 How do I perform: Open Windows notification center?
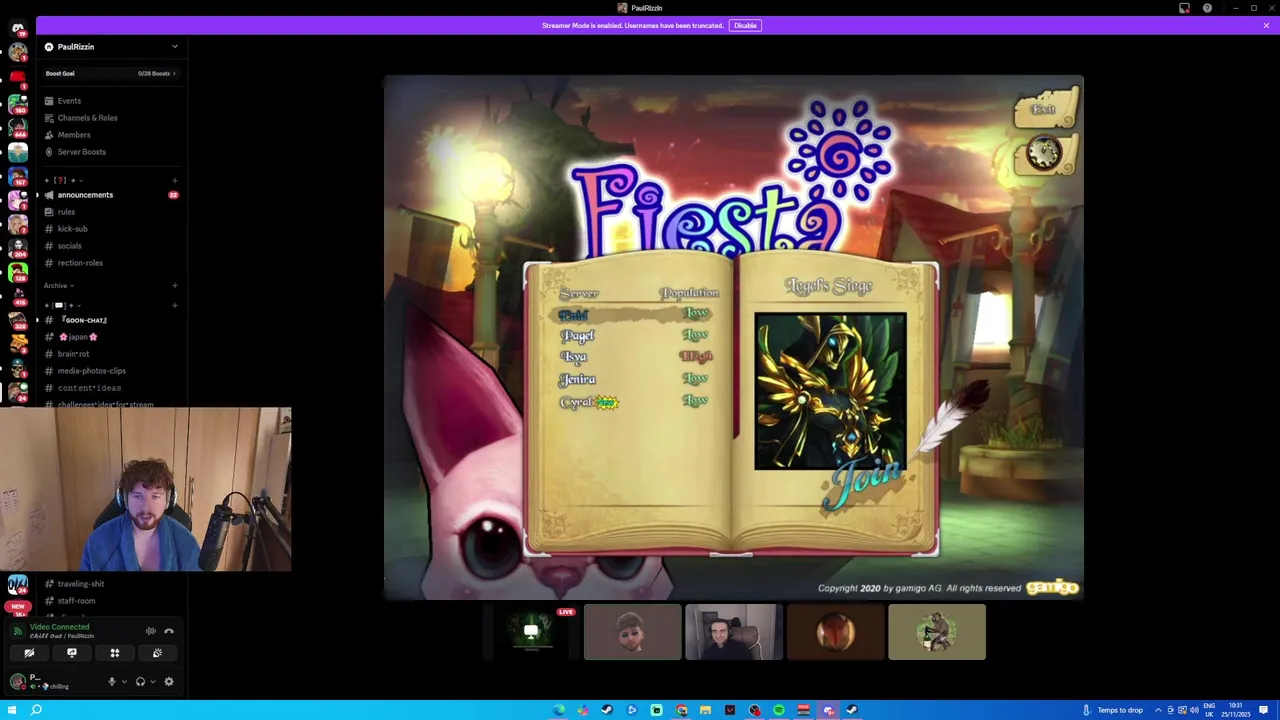[1264, 710]
